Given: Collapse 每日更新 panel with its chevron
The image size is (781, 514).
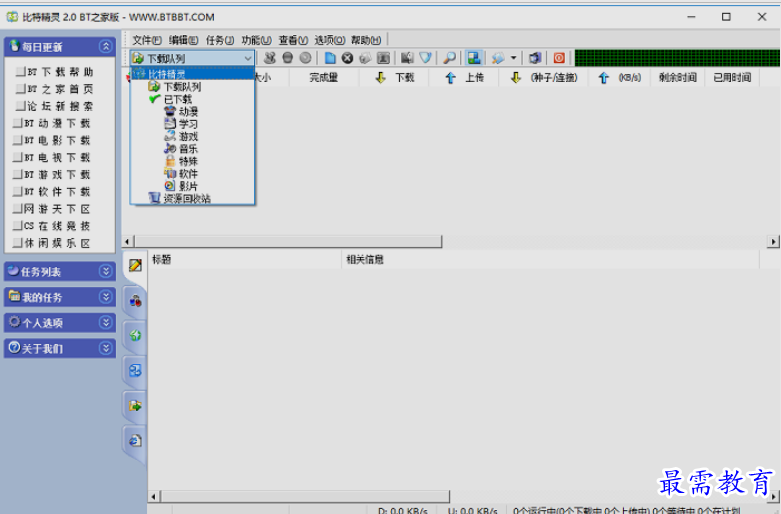Looking at the screenshot, I should 105,46.
